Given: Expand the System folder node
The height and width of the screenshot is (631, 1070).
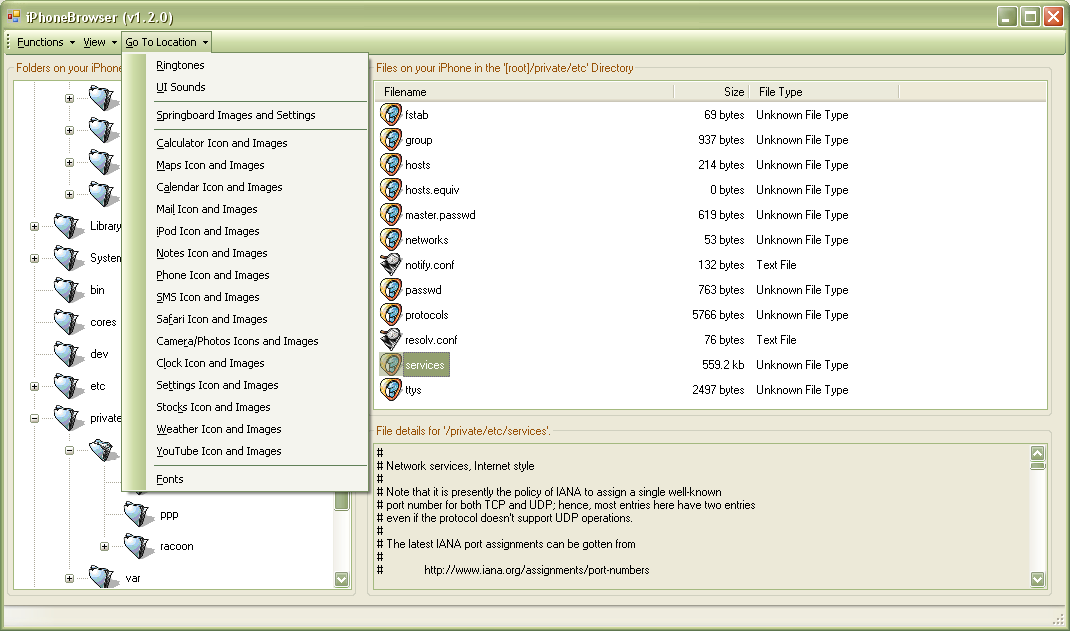Looking at the screenshot, I should [34, 259].
